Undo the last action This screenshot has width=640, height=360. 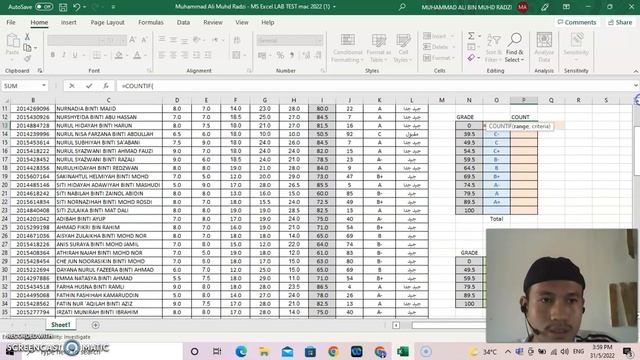click(x=77, y=7)
